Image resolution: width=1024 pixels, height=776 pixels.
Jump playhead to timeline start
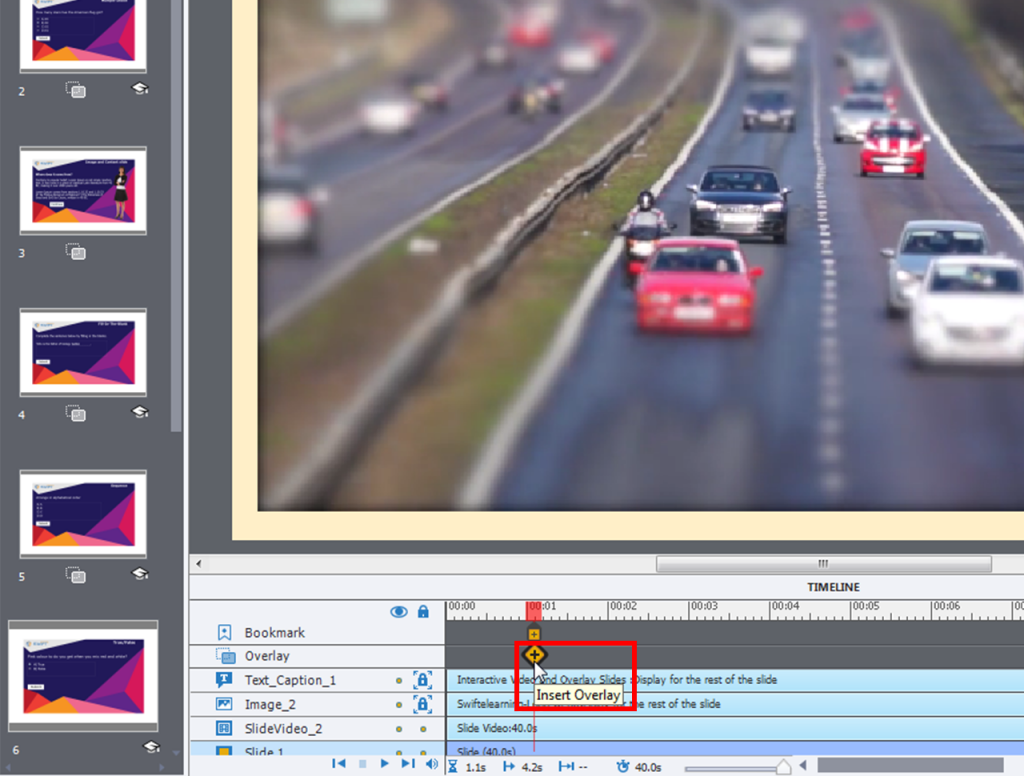[x=339, y=764]
